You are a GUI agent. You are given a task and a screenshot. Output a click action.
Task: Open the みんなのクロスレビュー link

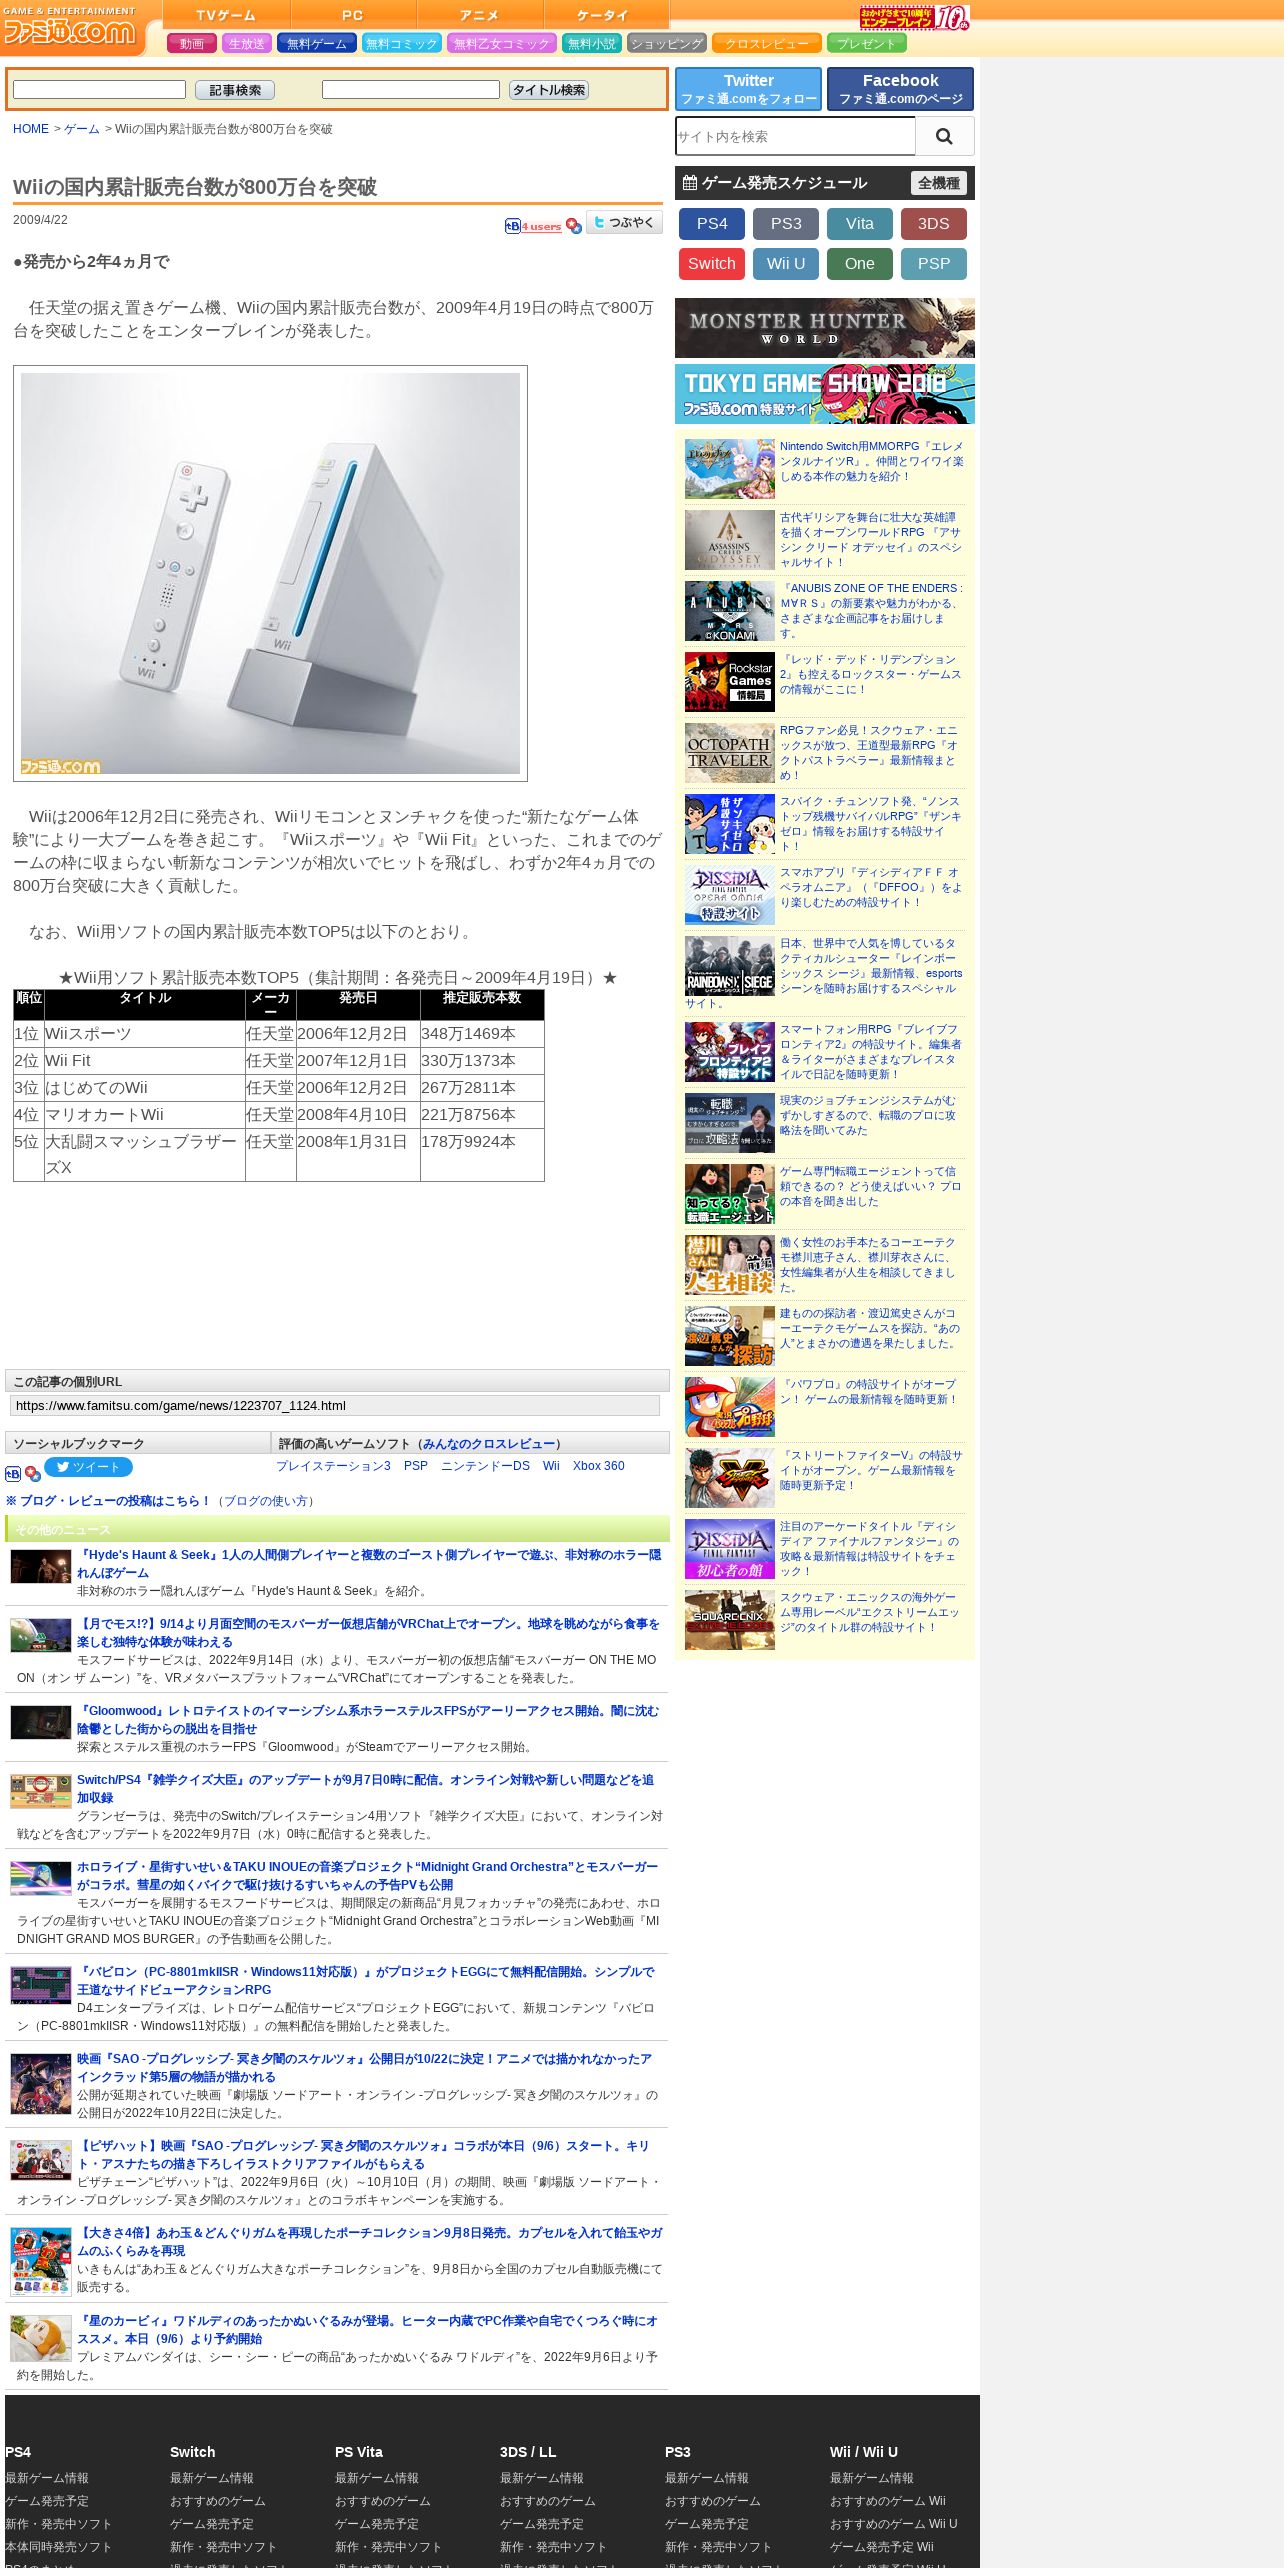pos(488,1444)
